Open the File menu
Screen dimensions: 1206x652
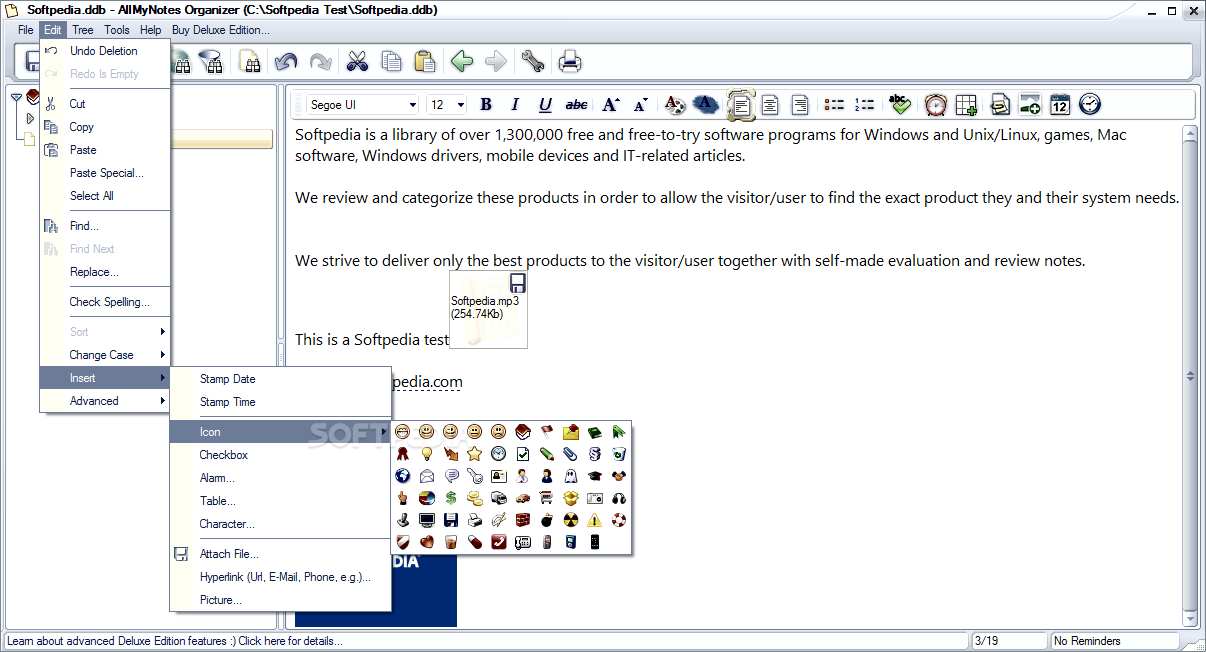click(x=26, y=30)
